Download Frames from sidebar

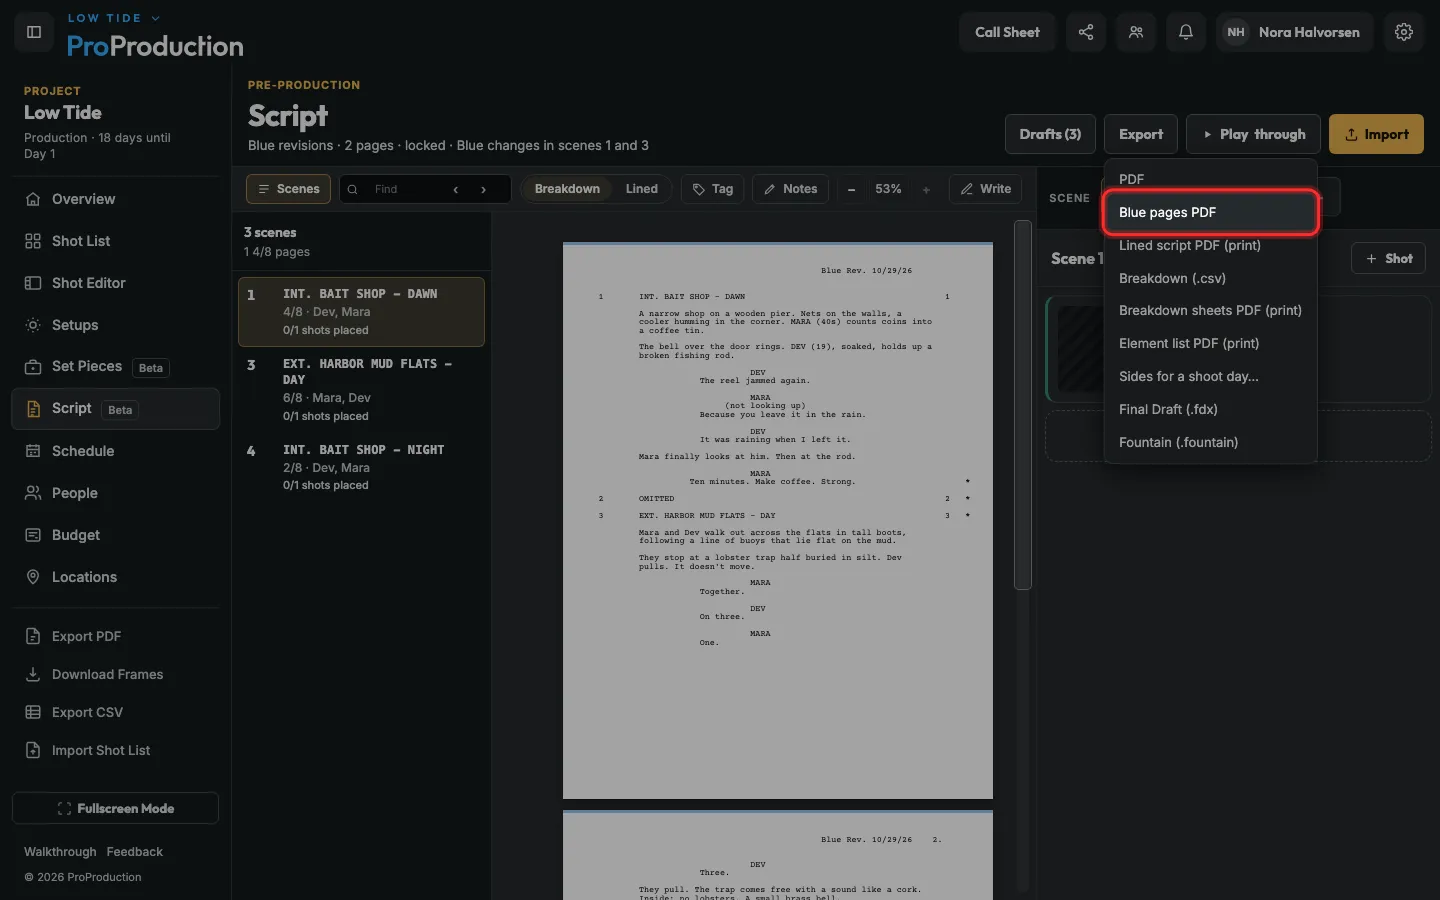(115, 674)
